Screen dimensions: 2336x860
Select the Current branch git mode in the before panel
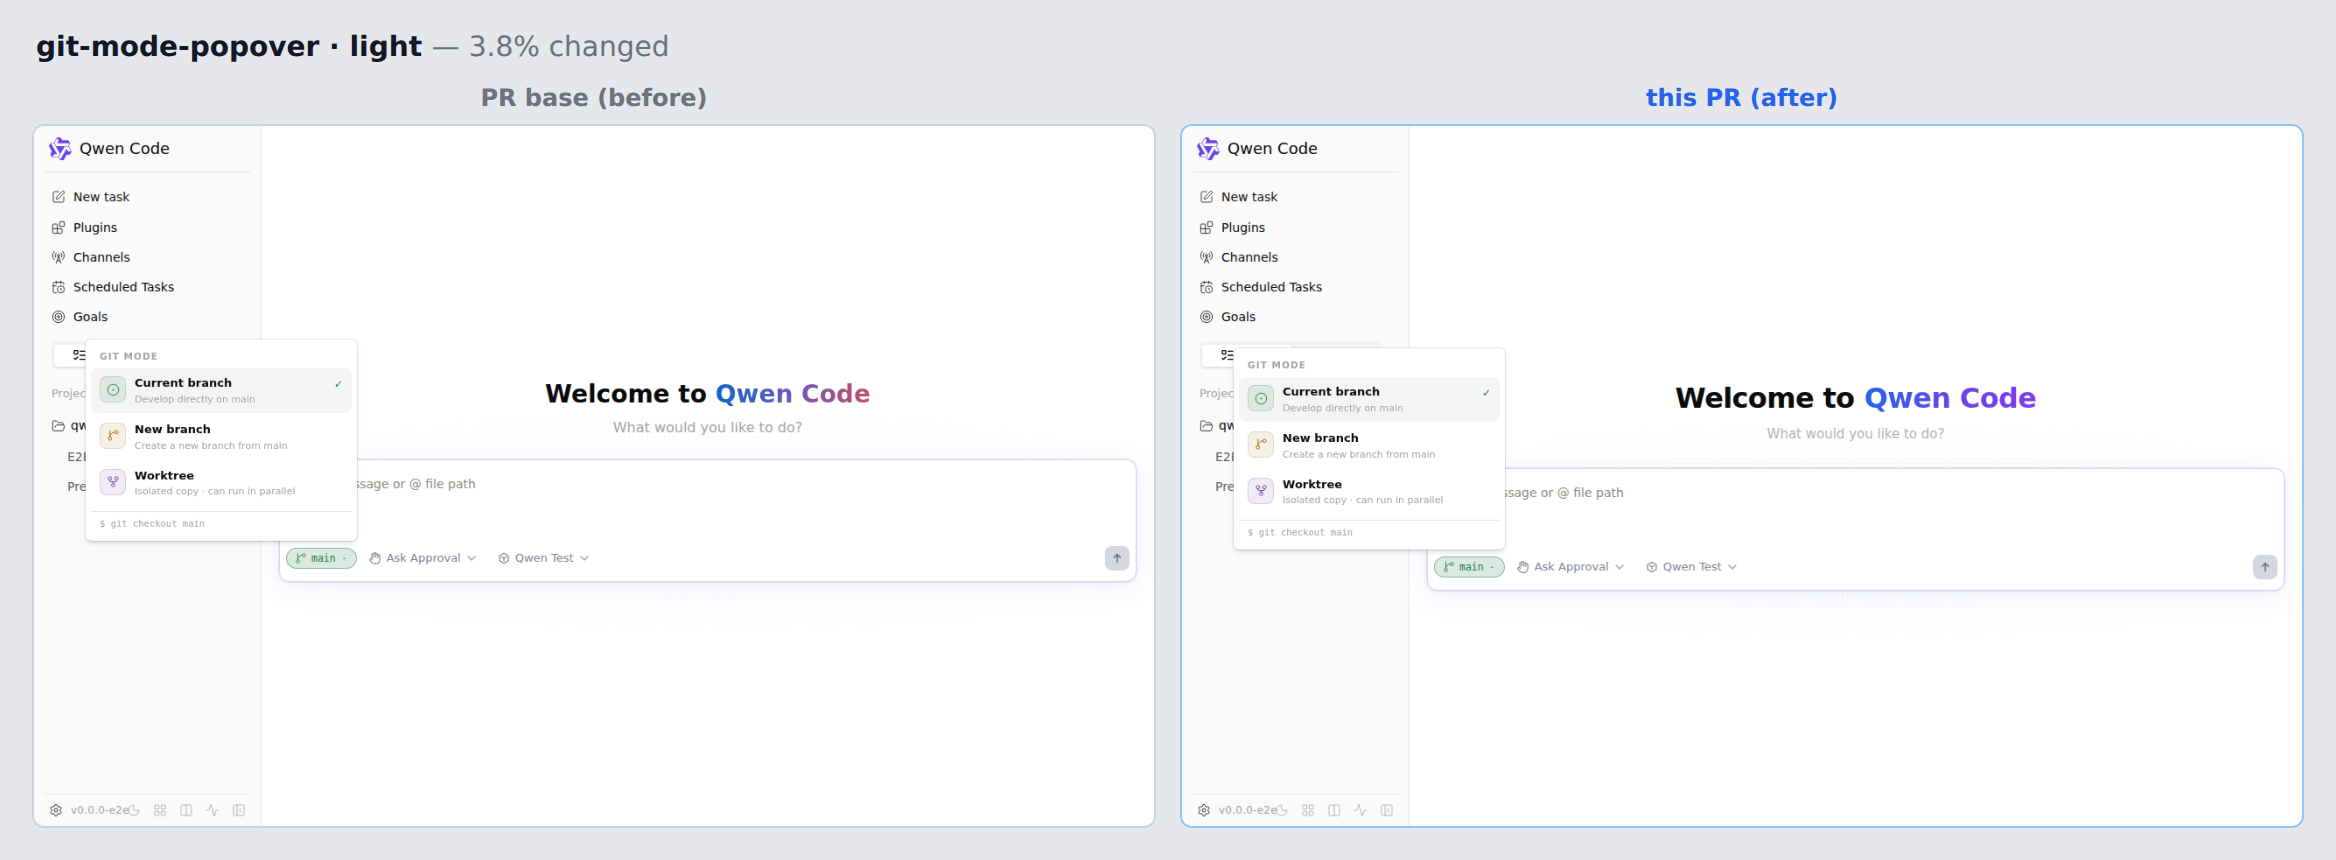point(221,390)
